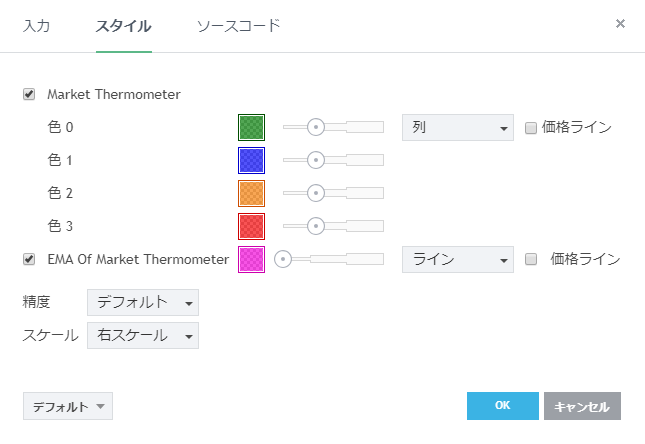This screenshot has width=645, height=444.
Task: Click the magenta EMA color swatch
Action: [251, 259]
